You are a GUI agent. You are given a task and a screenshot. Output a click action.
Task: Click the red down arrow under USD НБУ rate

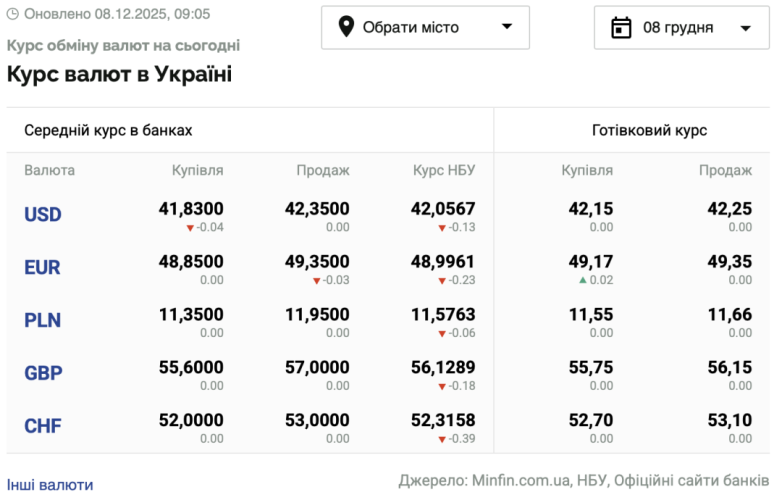tap(441, 228)
